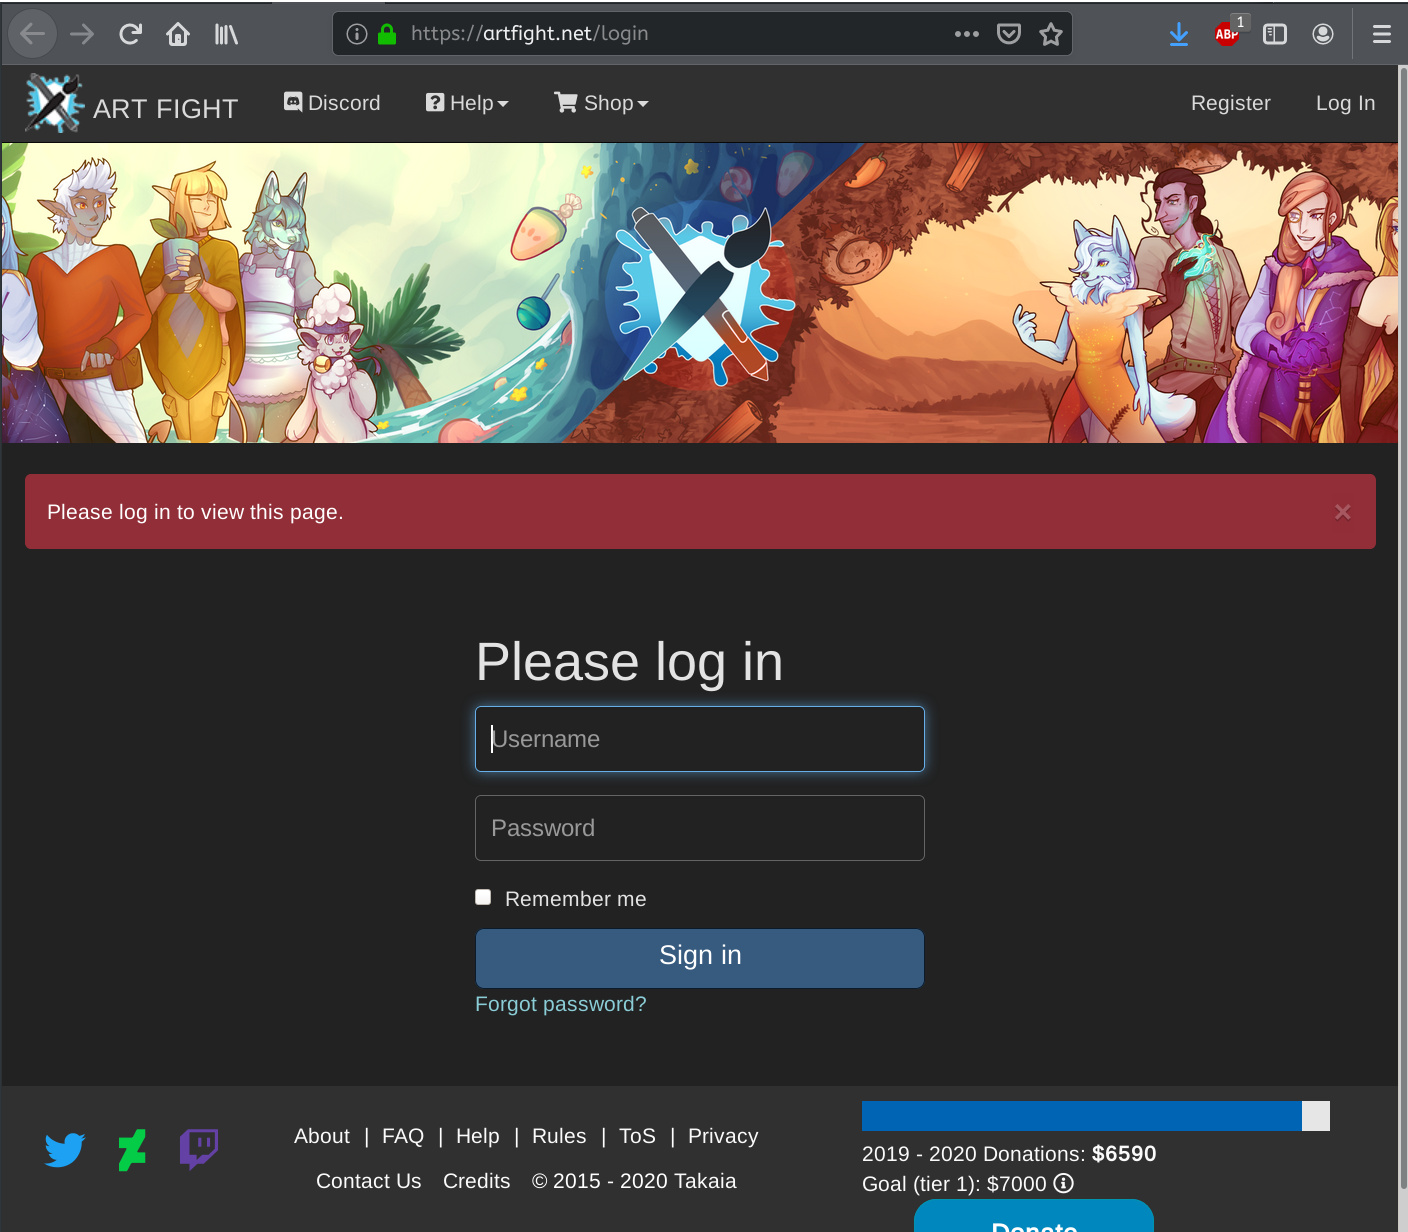The width and height of the screenshot is (1408, 1232).
Task: Open page actions three-dot menu
Action: pyautogui.click(x=966, y=34)
